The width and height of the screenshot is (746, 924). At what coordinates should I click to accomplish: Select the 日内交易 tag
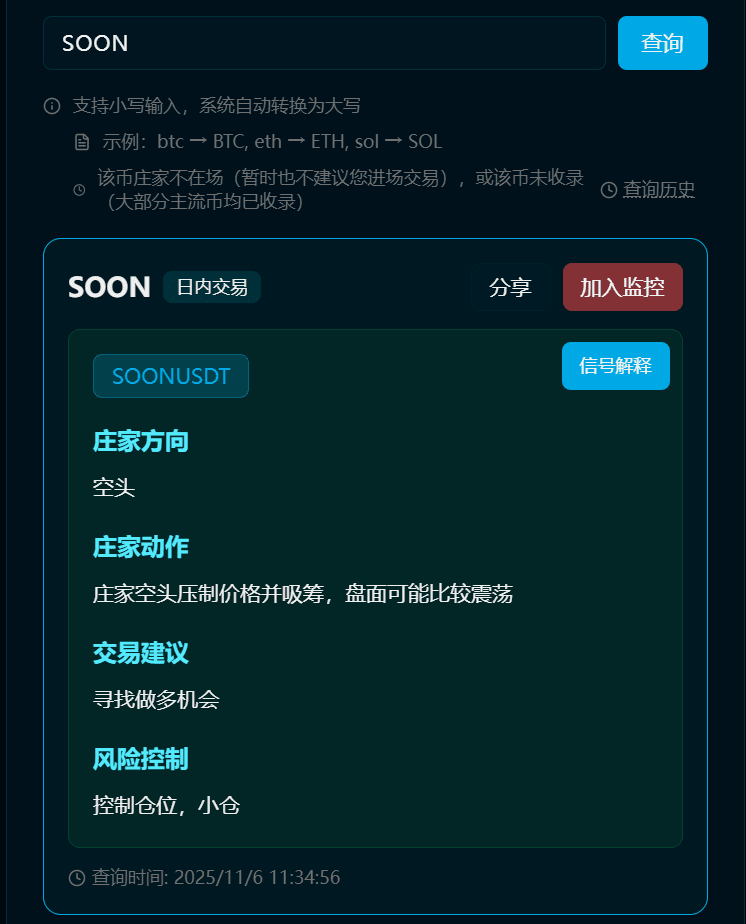(212, 287)
